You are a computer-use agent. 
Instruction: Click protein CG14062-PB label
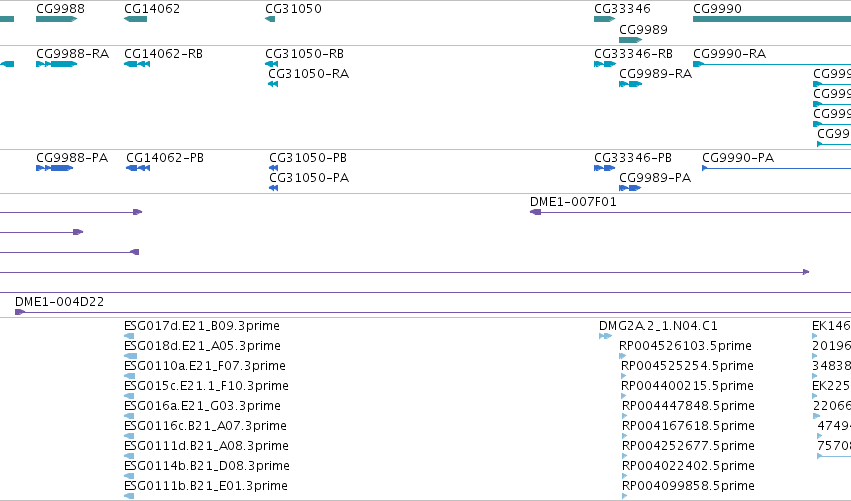(x=165, y=158)
